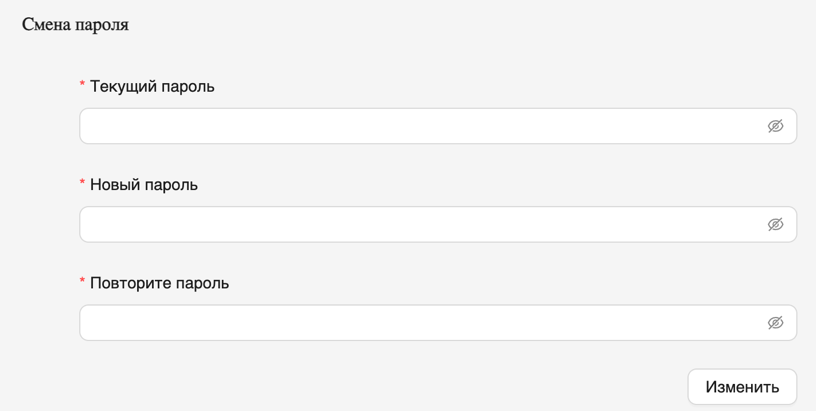The image size is (816, 411).
Task: Place the cursor in the current password box
Action: [x=420, y=126]
